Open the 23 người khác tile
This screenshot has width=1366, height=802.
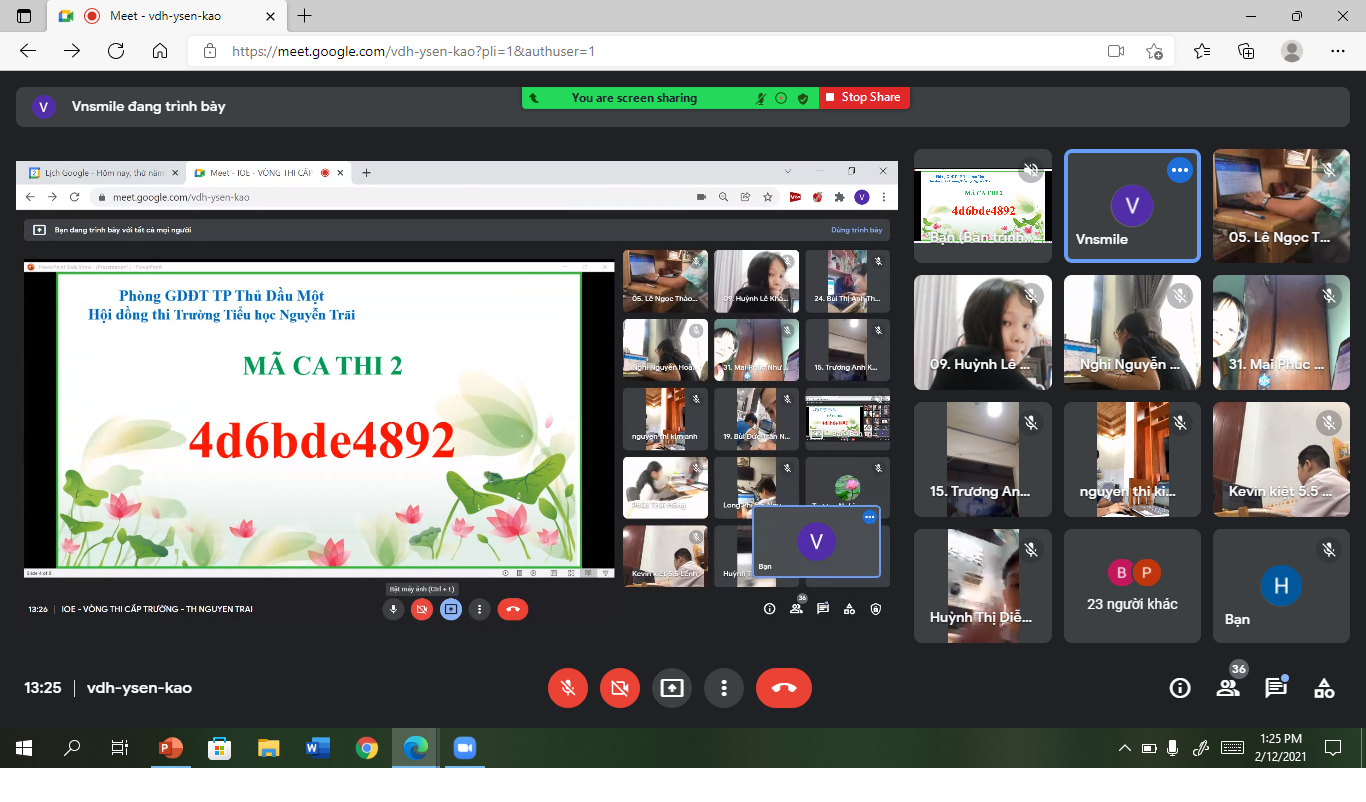[1132, 586]
